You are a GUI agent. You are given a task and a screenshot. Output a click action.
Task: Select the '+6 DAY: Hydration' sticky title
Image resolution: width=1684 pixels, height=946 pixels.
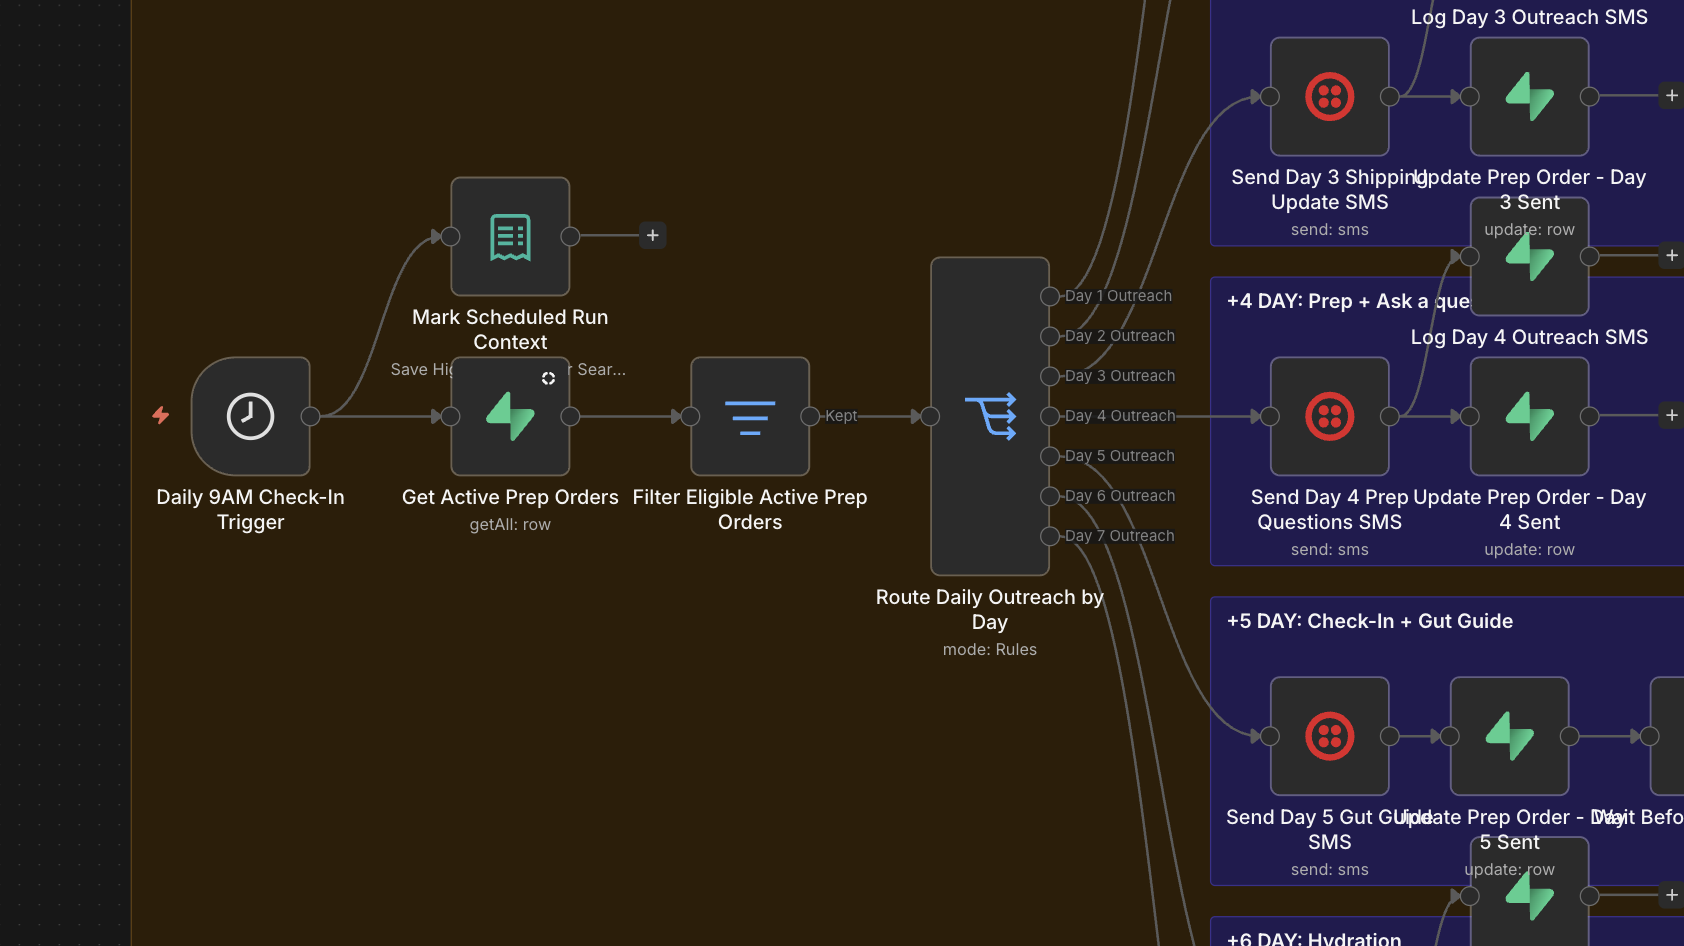pos(1314,938)
